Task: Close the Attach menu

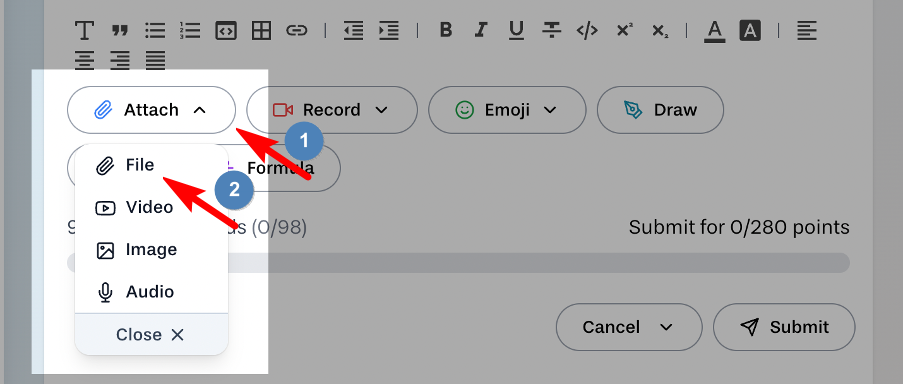Action: (152, 334)
